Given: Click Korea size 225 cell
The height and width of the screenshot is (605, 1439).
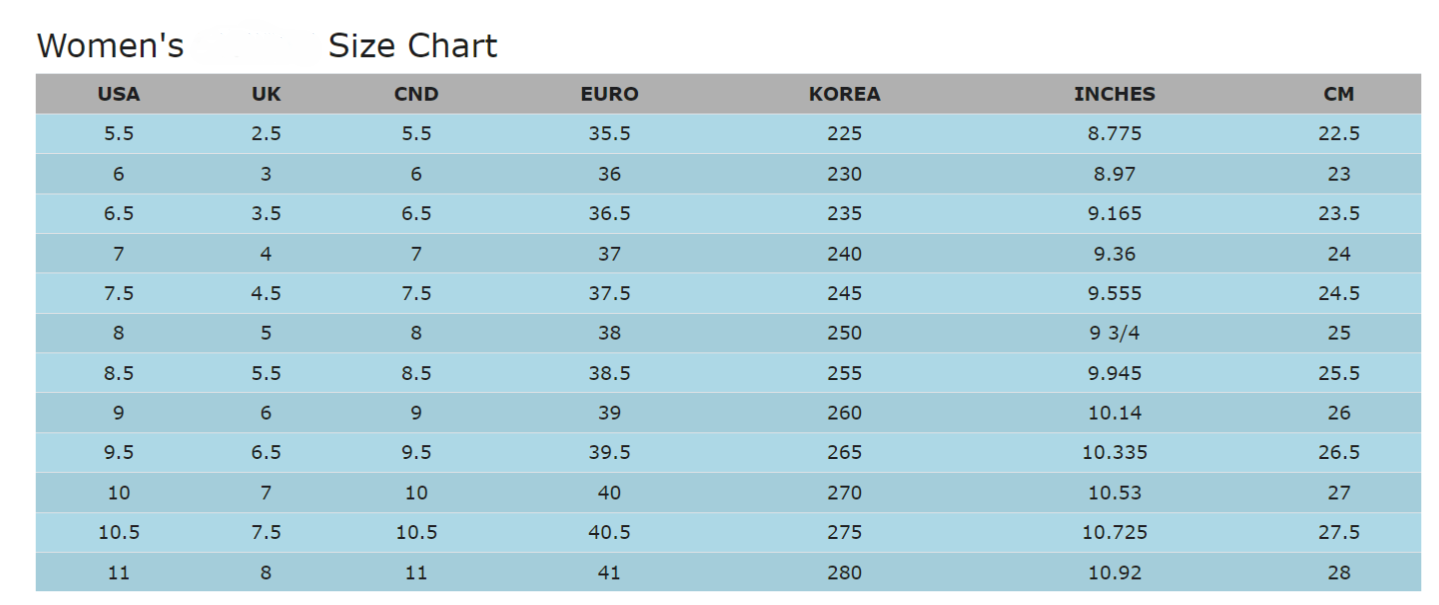Looking at the screenshot, I should point(844,134).
